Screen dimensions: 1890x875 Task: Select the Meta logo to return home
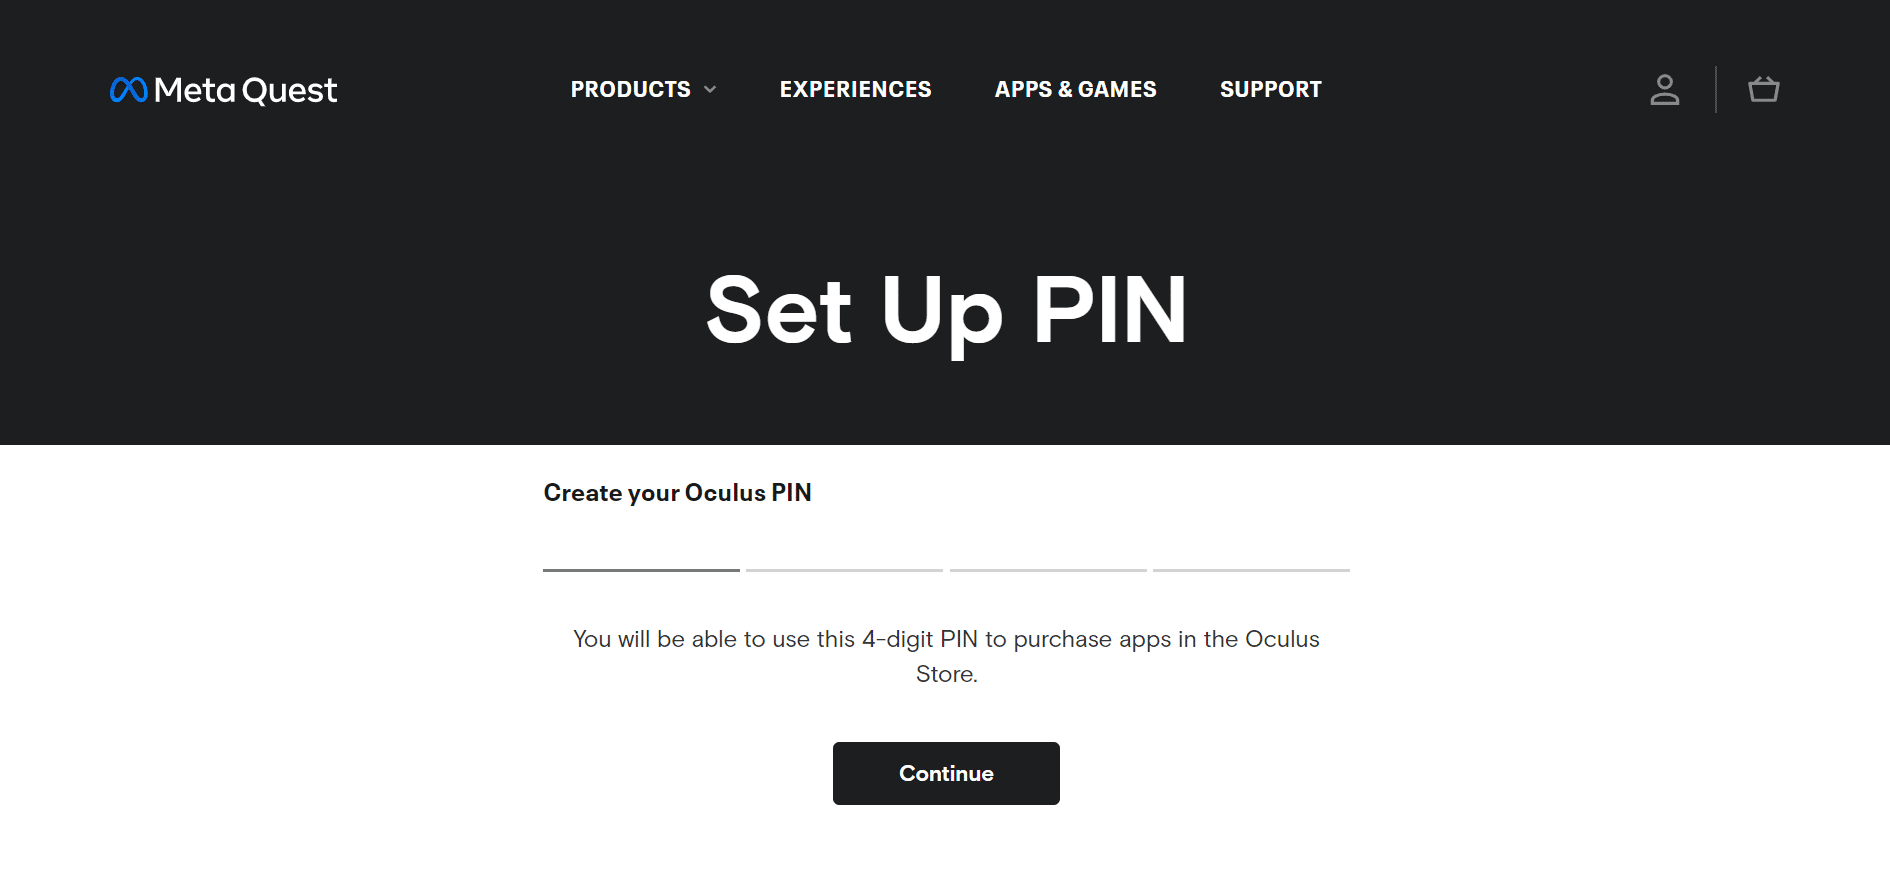click(x=128, y=89)
